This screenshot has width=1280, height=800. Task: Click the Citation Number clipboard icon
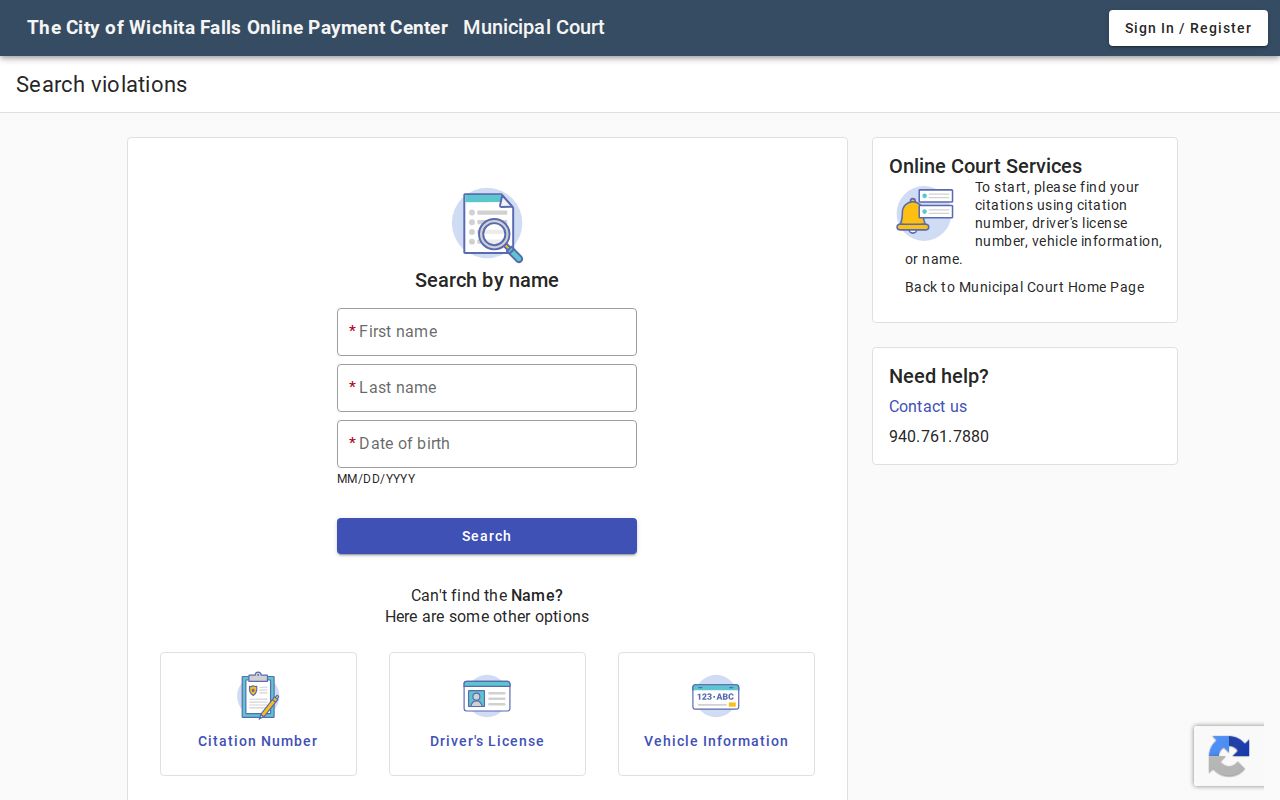[x=258, y=695]
